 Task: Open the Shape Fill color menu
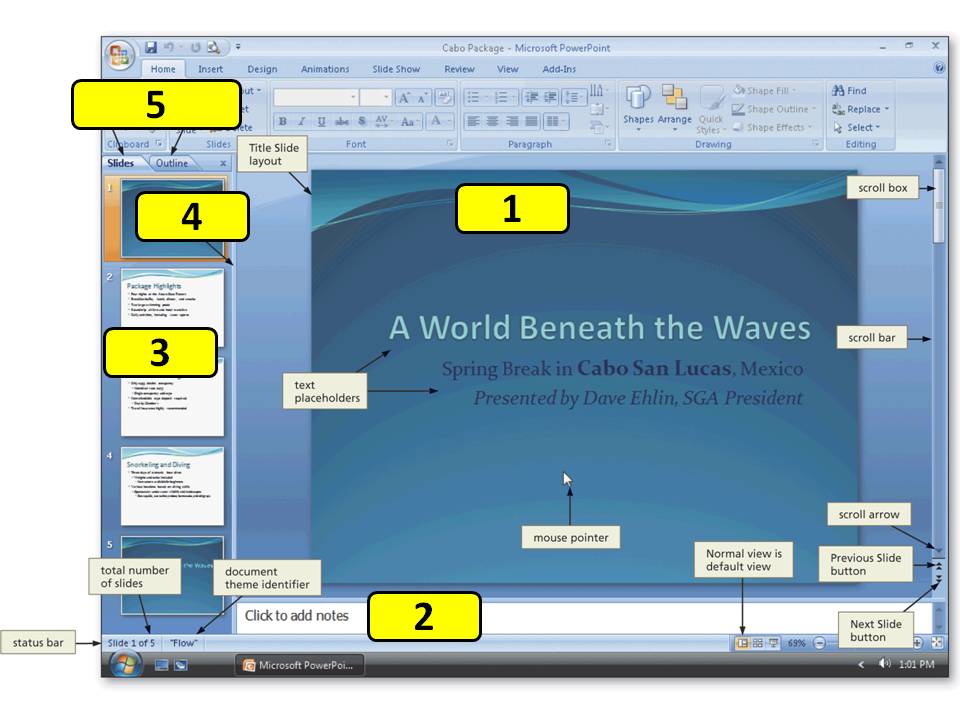tap(765, 91)
